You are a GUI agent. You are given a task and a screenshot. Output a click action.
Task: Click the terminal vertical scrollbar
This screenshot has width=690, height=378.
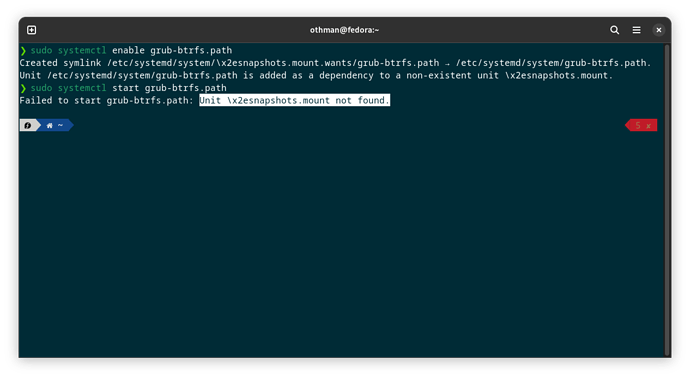coord(667,199)
